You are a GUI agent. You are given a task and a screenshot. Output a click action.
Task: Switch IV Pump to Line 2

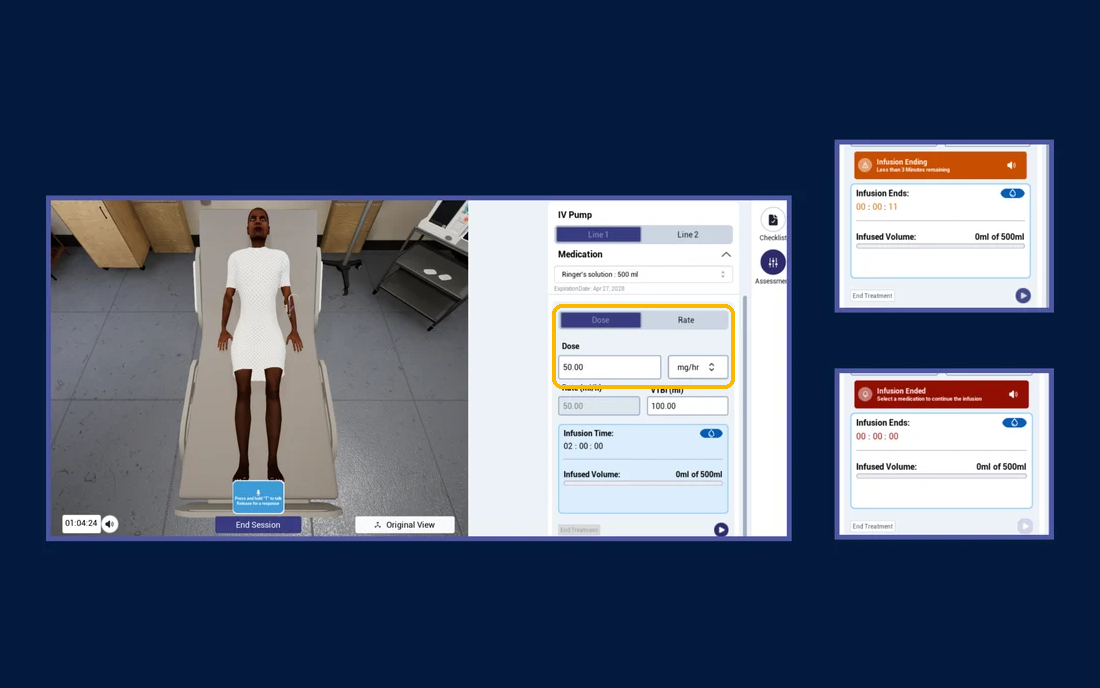(688, 234)
